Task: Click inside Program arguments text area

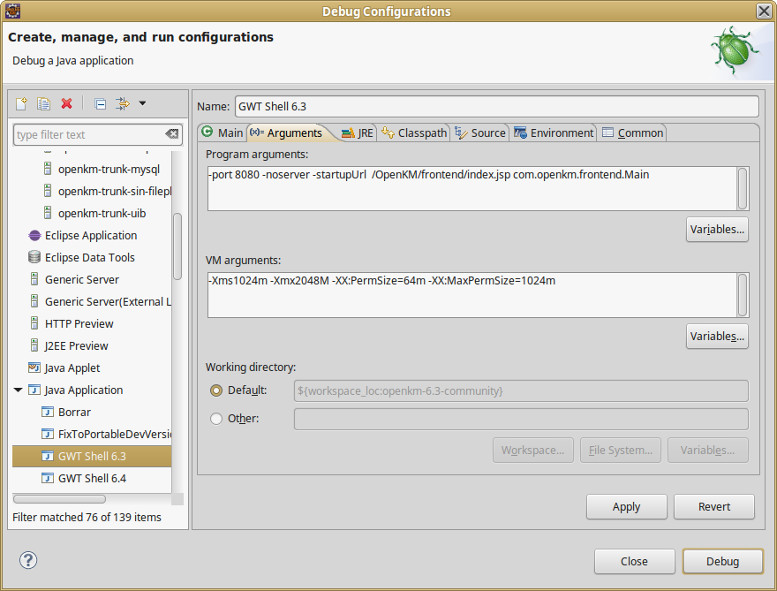Action: [472, 189]
